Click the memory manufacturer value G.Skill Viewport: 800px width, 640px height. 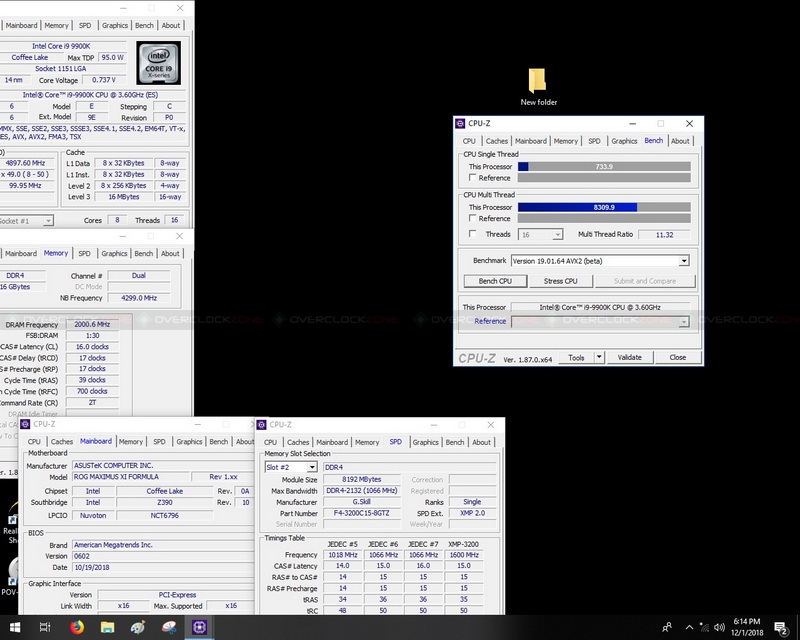pyautogui.click(x=362, y=502)
